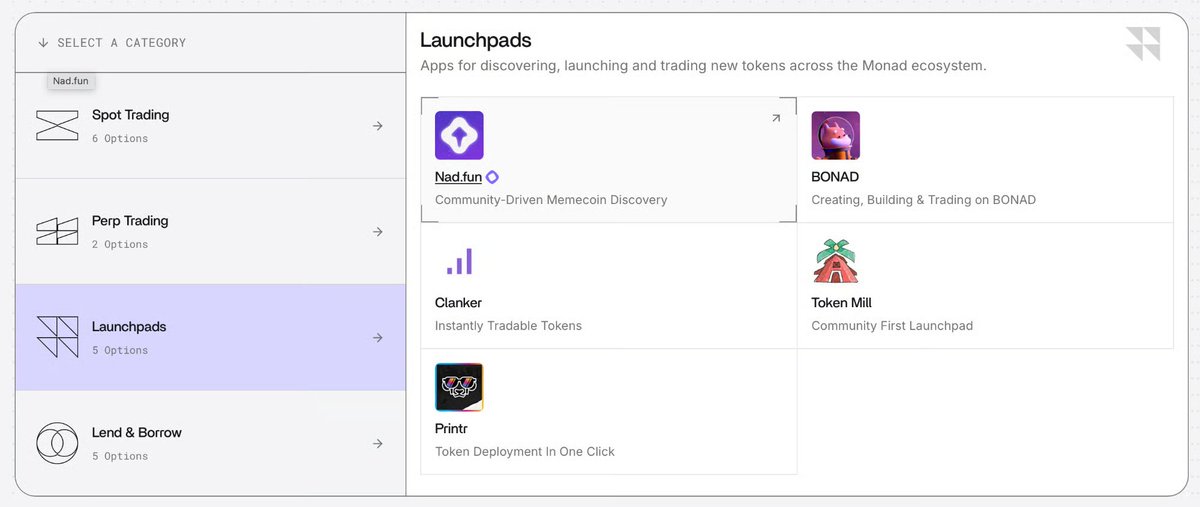Screen dimensions: 1200x507
Task: Click 'Token Deployment In One Click' text
Action: click(525, 452)
